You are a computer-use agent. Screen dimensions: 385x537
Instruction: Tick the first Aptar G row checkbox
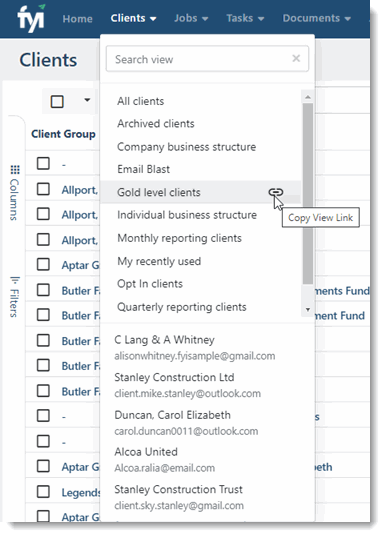[43, 264]
